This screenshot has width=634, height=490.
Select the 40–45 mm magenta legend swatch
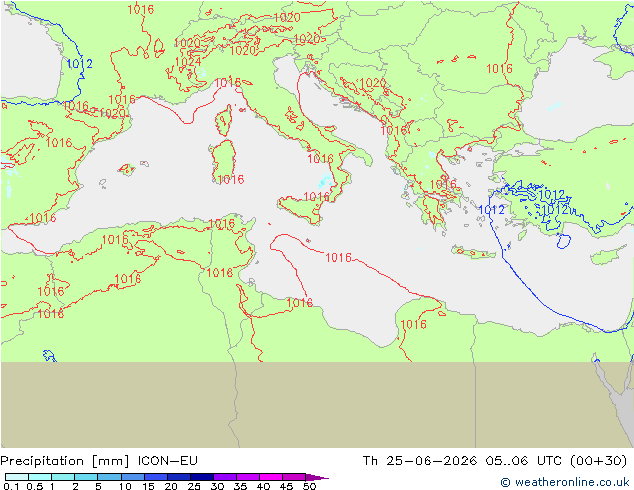click(271, 477)
